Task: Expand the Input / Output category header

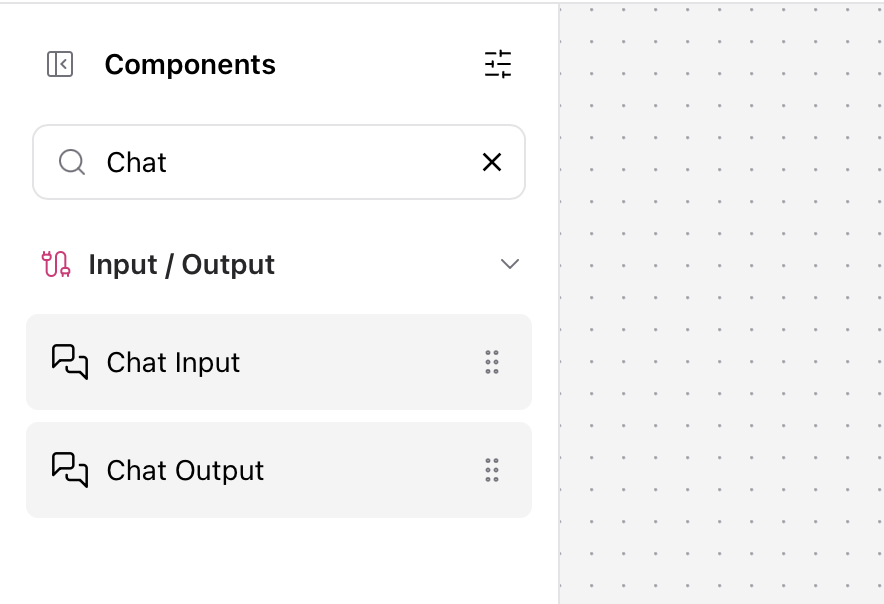Action: pos(181,264)
